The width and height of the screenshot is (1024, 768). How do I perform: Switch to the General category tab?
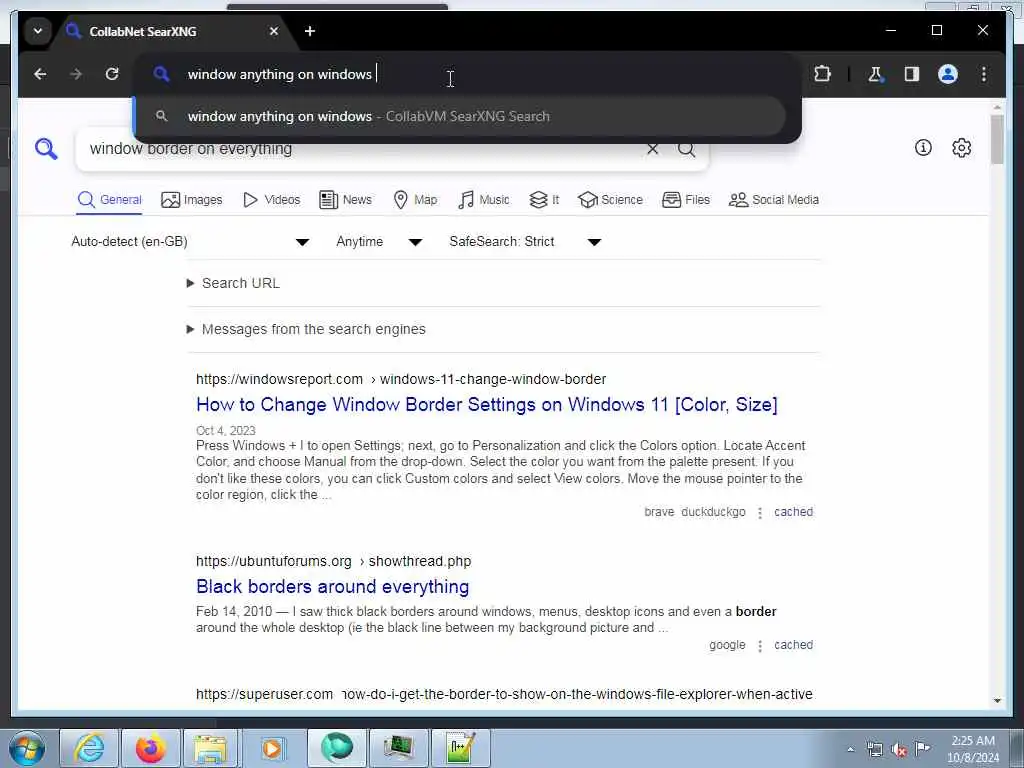click(x=109, y=200)
